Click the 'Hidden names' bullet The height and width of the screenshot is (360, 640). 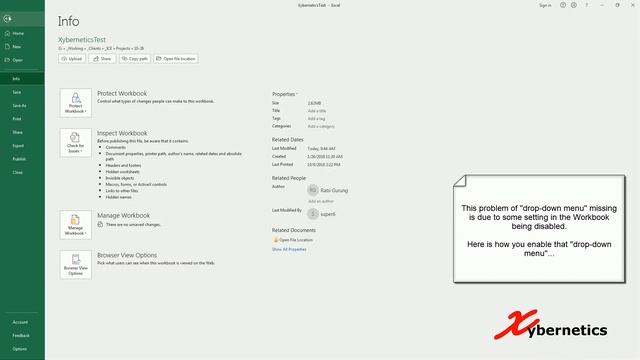pos(118,197)
